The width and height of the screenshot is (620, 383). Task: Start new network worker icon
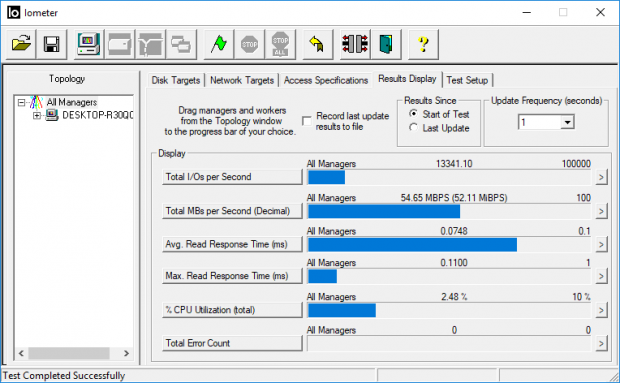point(150,44)
